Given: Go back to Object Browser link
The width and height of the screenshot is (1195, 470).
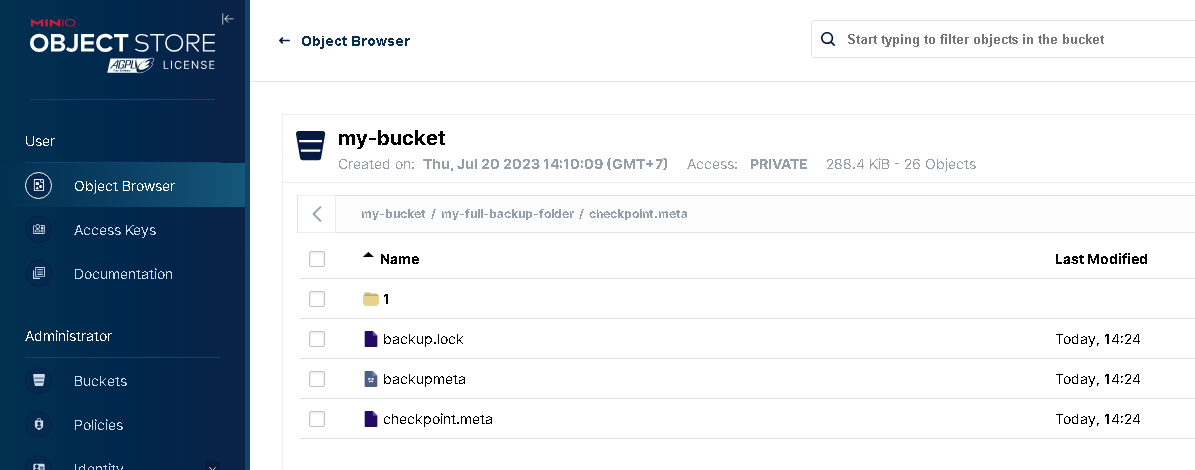Looking at the screenshot, I should point(344,41).
